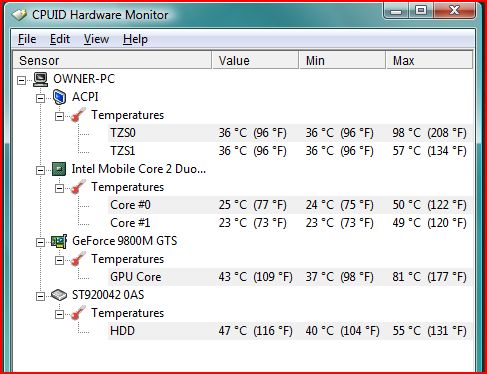Open the Help menu
The image size is (487, 374).
click(x=135, y=39)
